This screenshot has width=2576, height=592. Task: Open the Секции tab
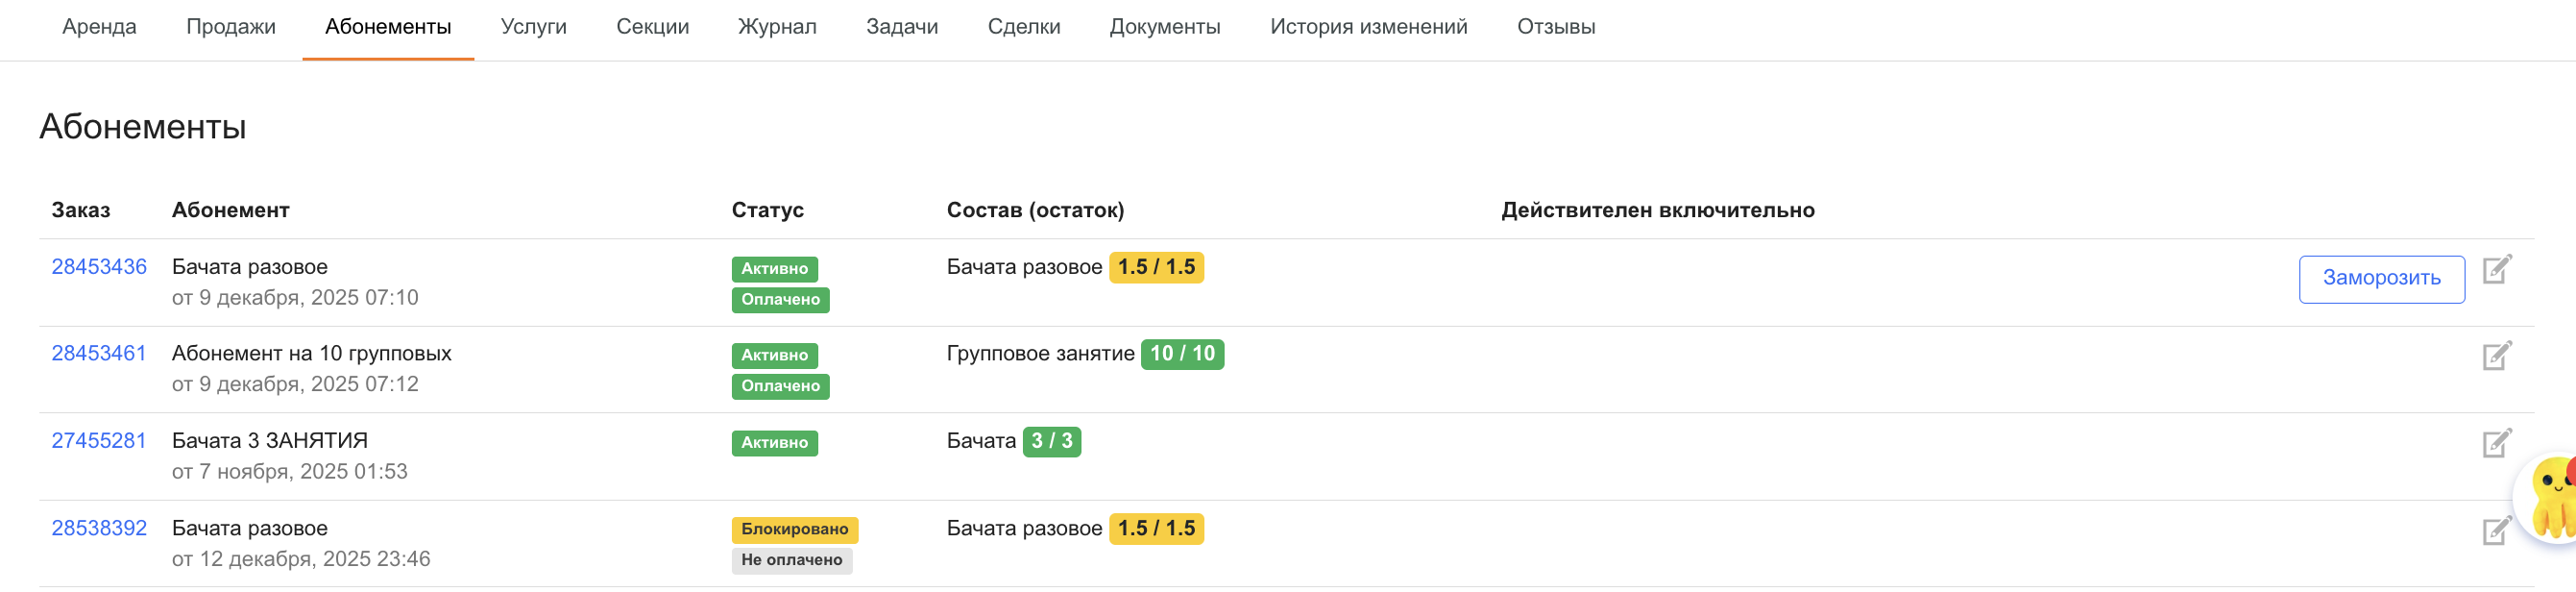[652, 27]
